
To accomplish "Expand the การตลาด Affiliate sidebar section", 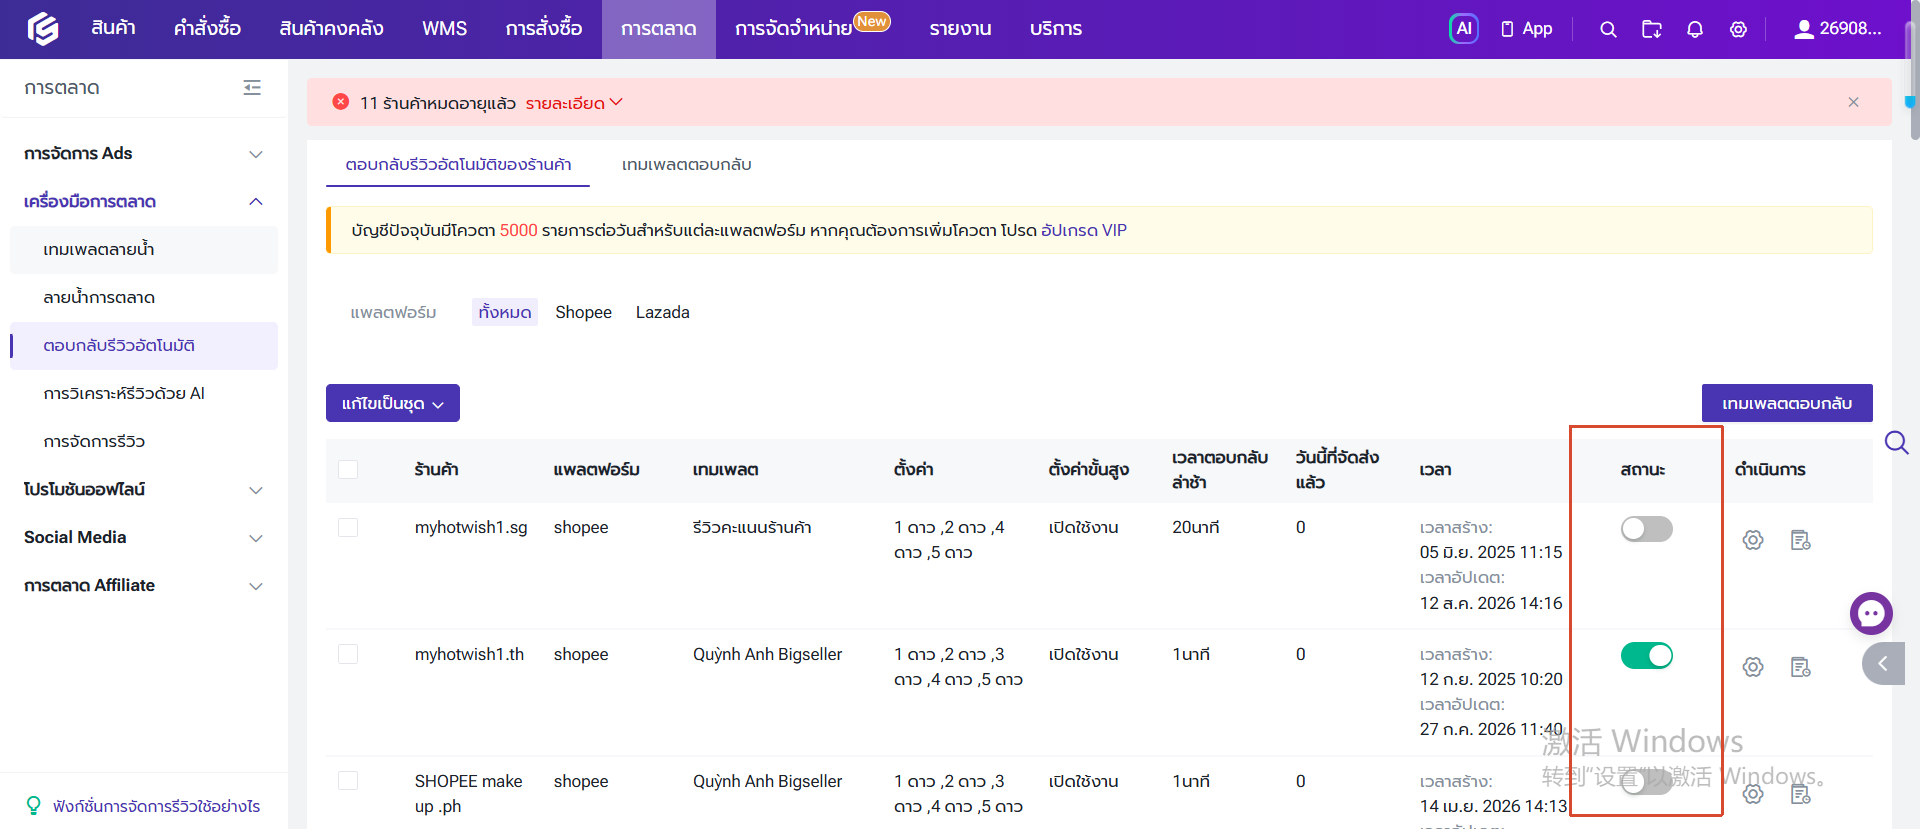I will pos(144,586).
